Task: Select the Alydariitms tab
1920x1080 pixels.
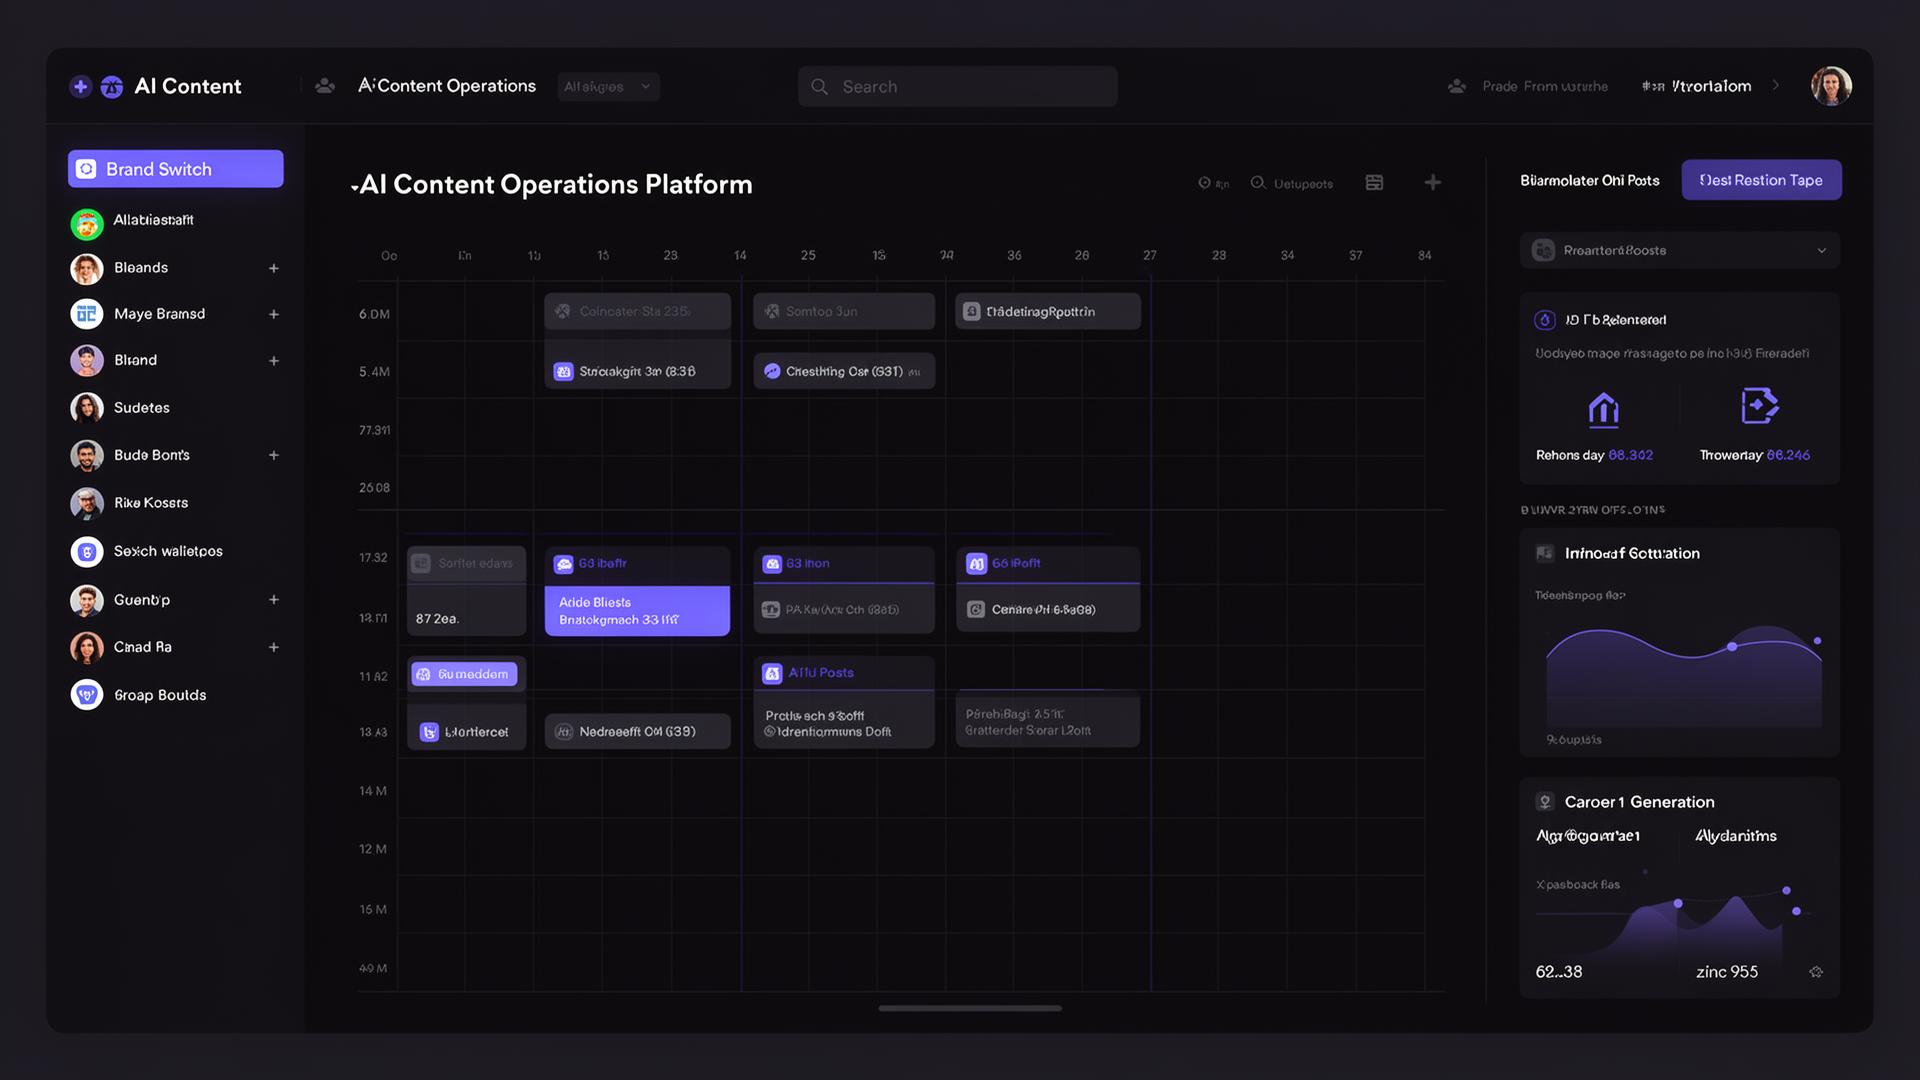Action: coord(1736,836)
